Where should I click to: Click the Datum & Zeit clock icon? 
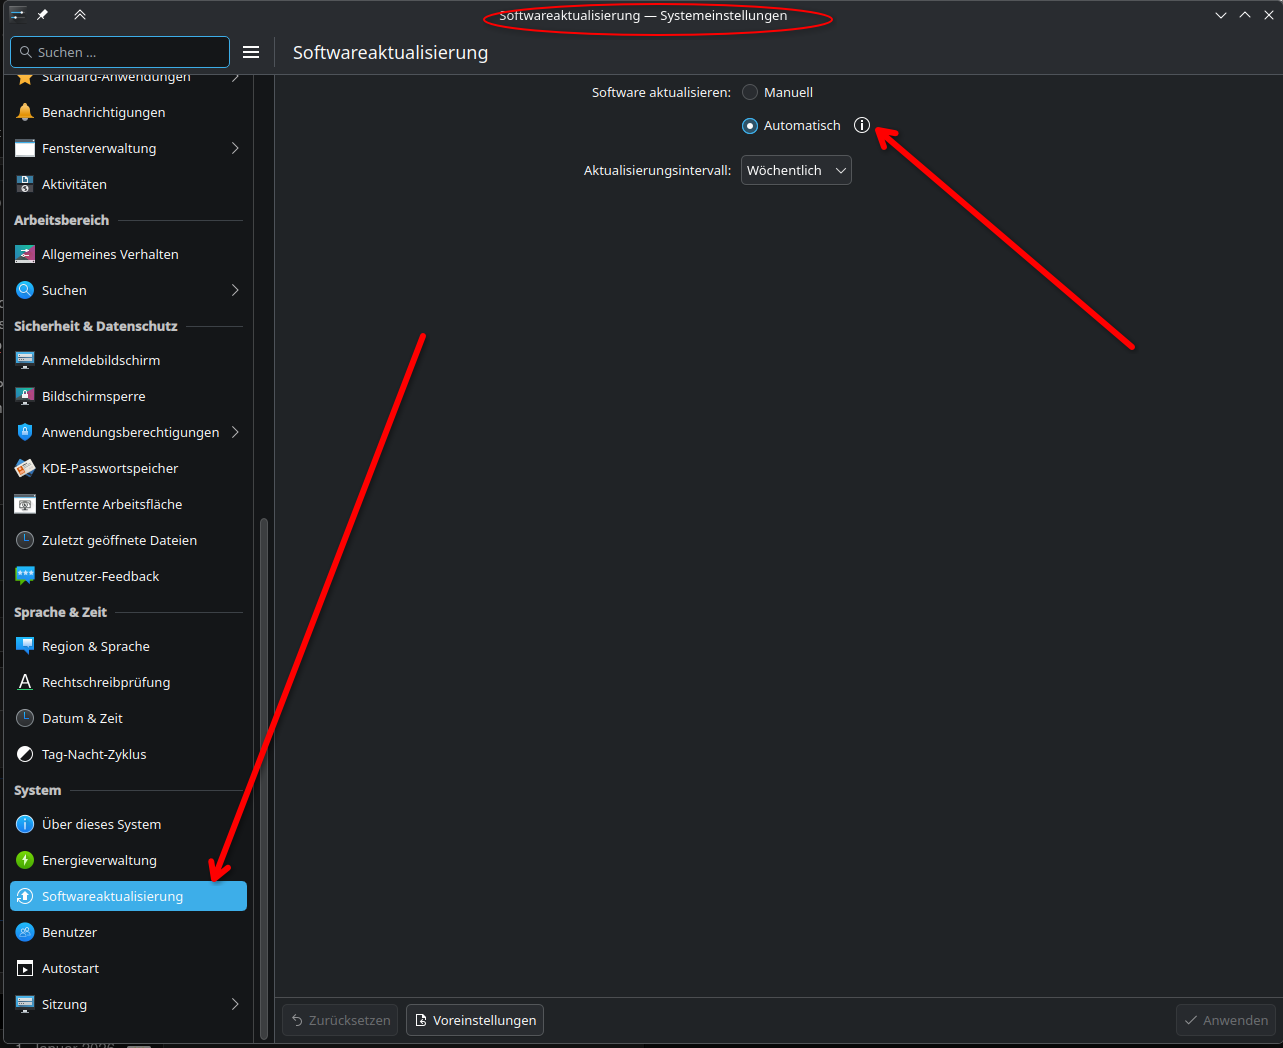[25, 718]
